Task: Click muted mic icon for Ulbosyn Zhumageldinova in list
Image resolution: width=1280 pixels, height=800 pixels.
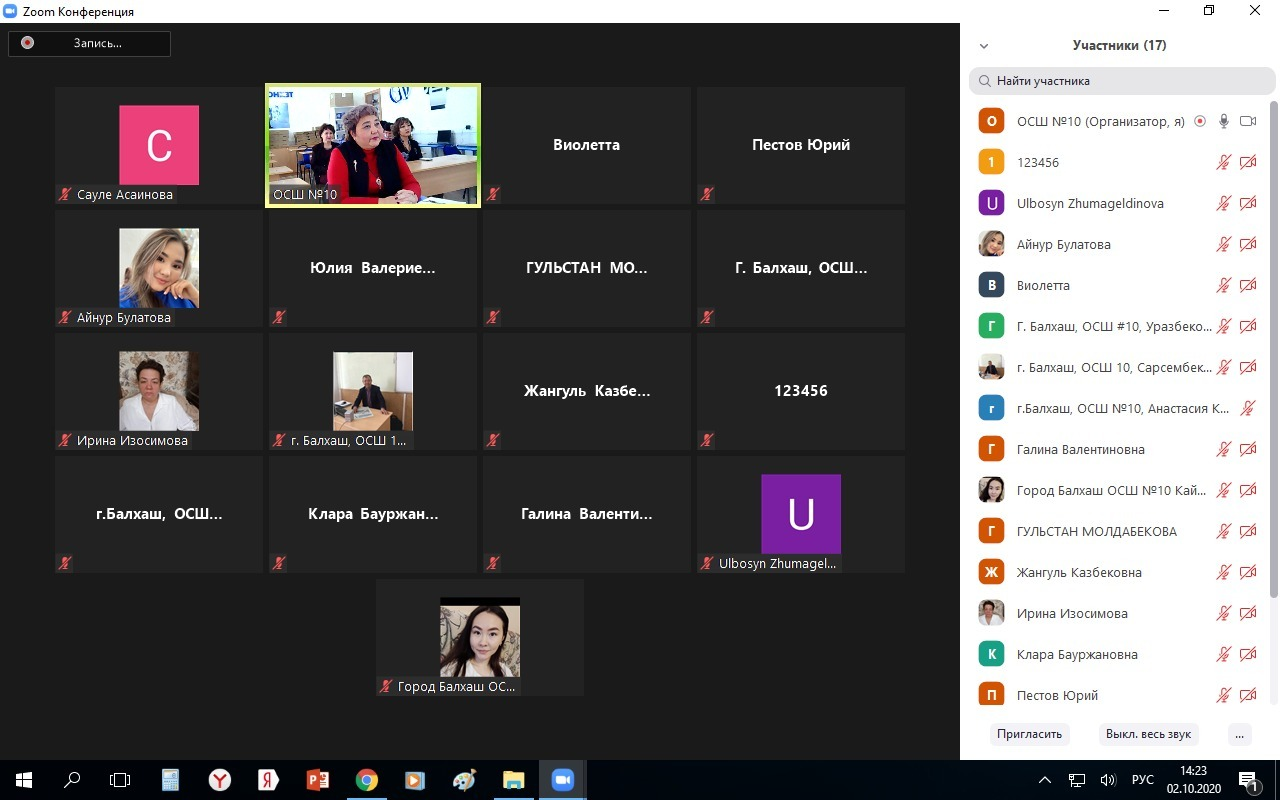Action: [1223, 203]
